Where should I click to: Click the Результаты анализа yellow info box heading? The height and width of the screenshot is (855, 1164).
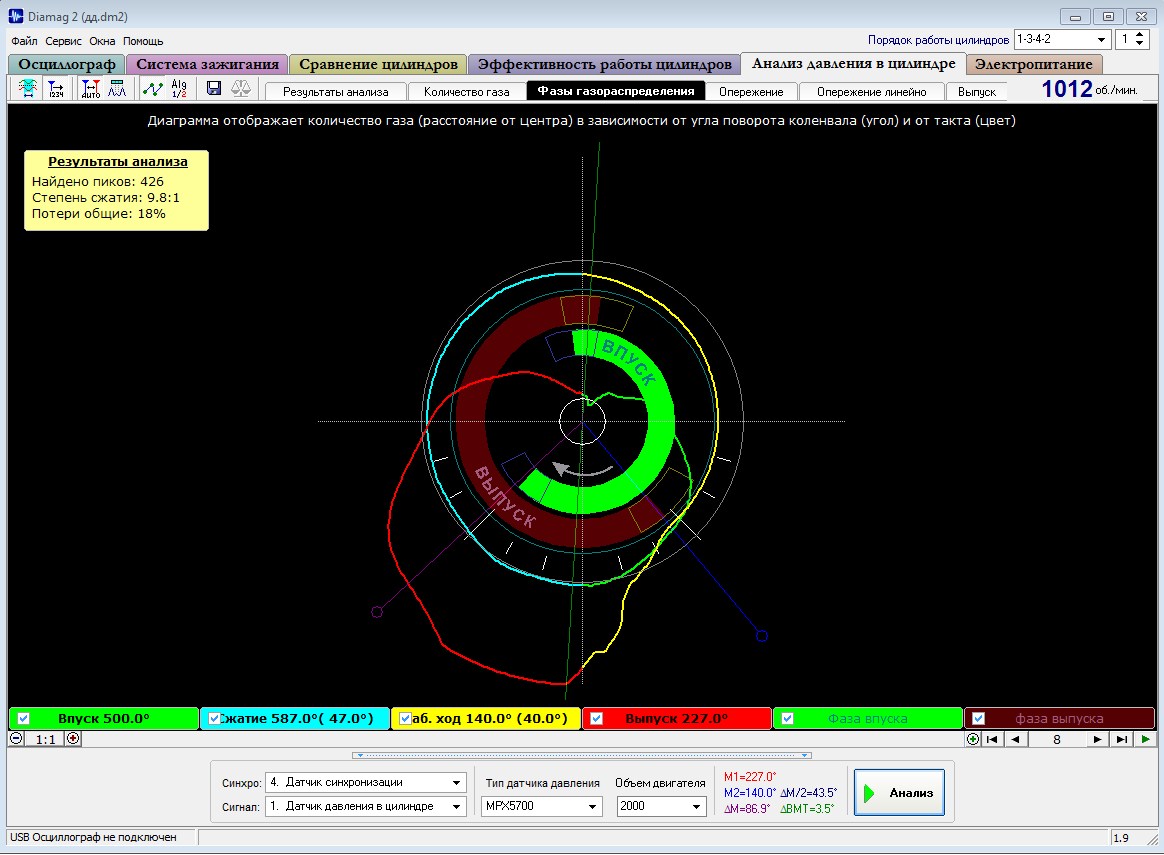coord(118,162)
